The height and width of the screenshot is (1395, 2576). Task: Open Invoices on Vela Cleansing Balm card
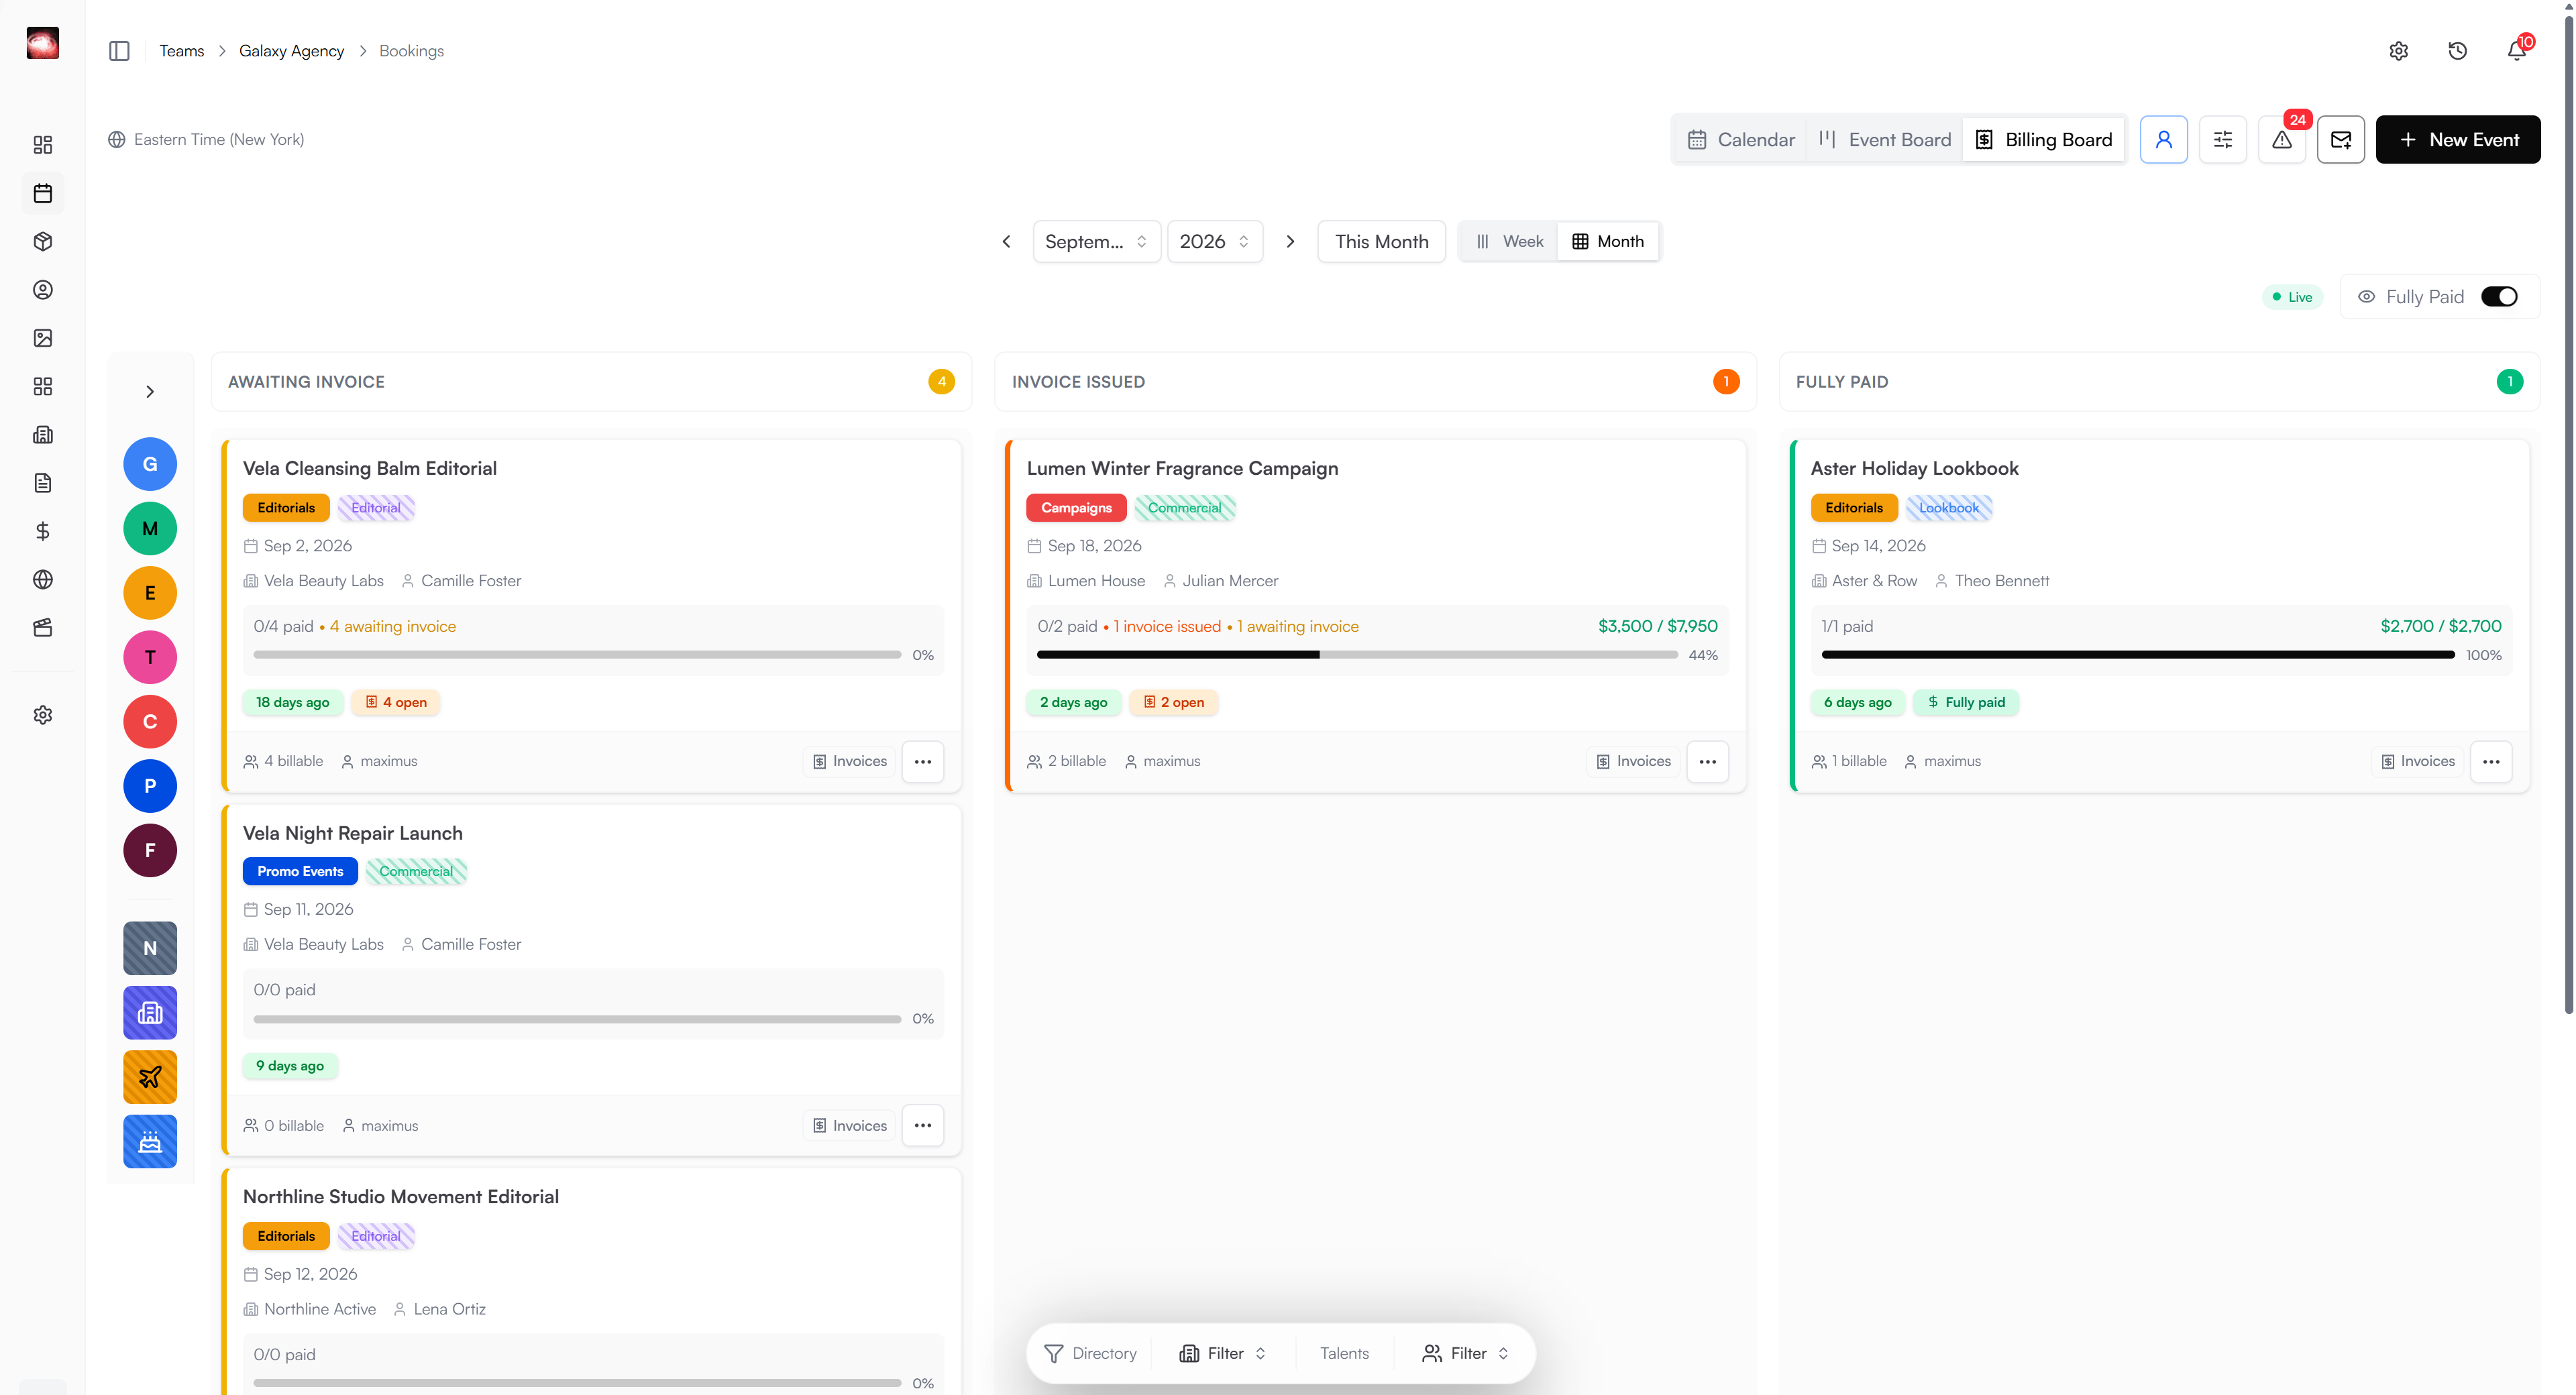850,761
